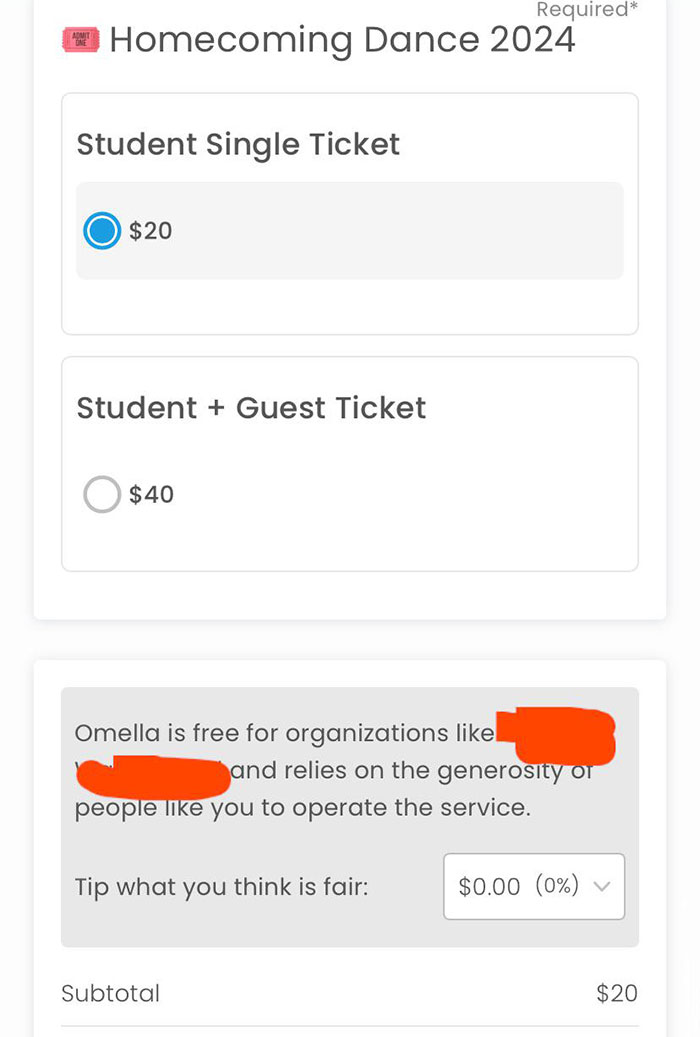Expand the tip percentage options list
This screenshot has height=1037, width=700.
pyautogui.click(x=533, y=886)
